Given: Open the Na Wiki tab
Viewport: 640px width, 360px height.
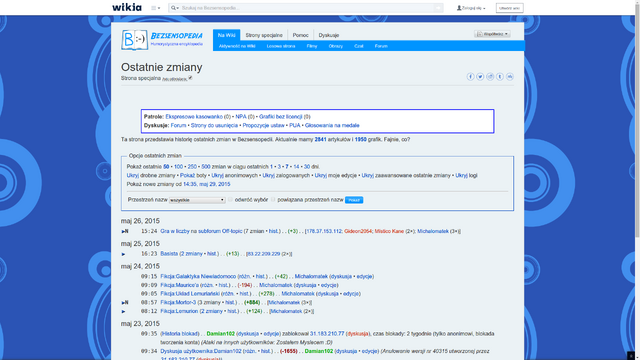Looking at the screenshot, I should point(227,35).
